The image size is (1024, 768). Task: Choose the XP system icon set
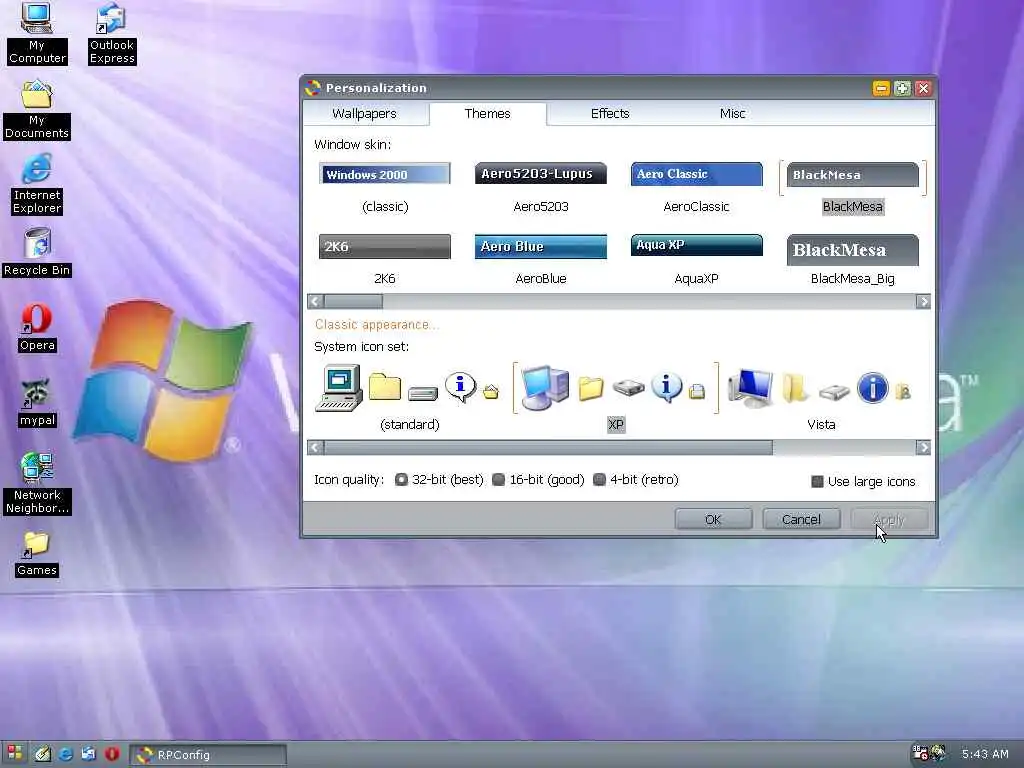(x=616, y=397)
